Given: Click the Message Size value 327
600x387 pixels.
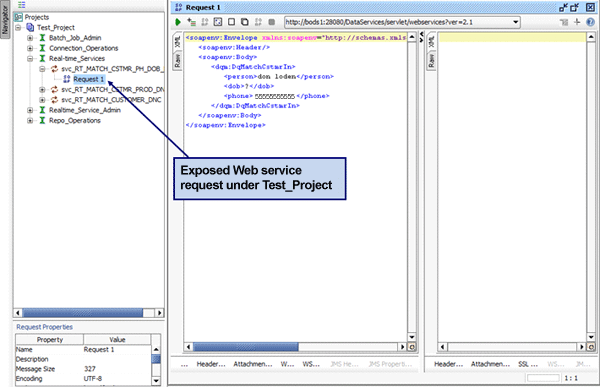Looking at the screenshot, I should (90, 369).
